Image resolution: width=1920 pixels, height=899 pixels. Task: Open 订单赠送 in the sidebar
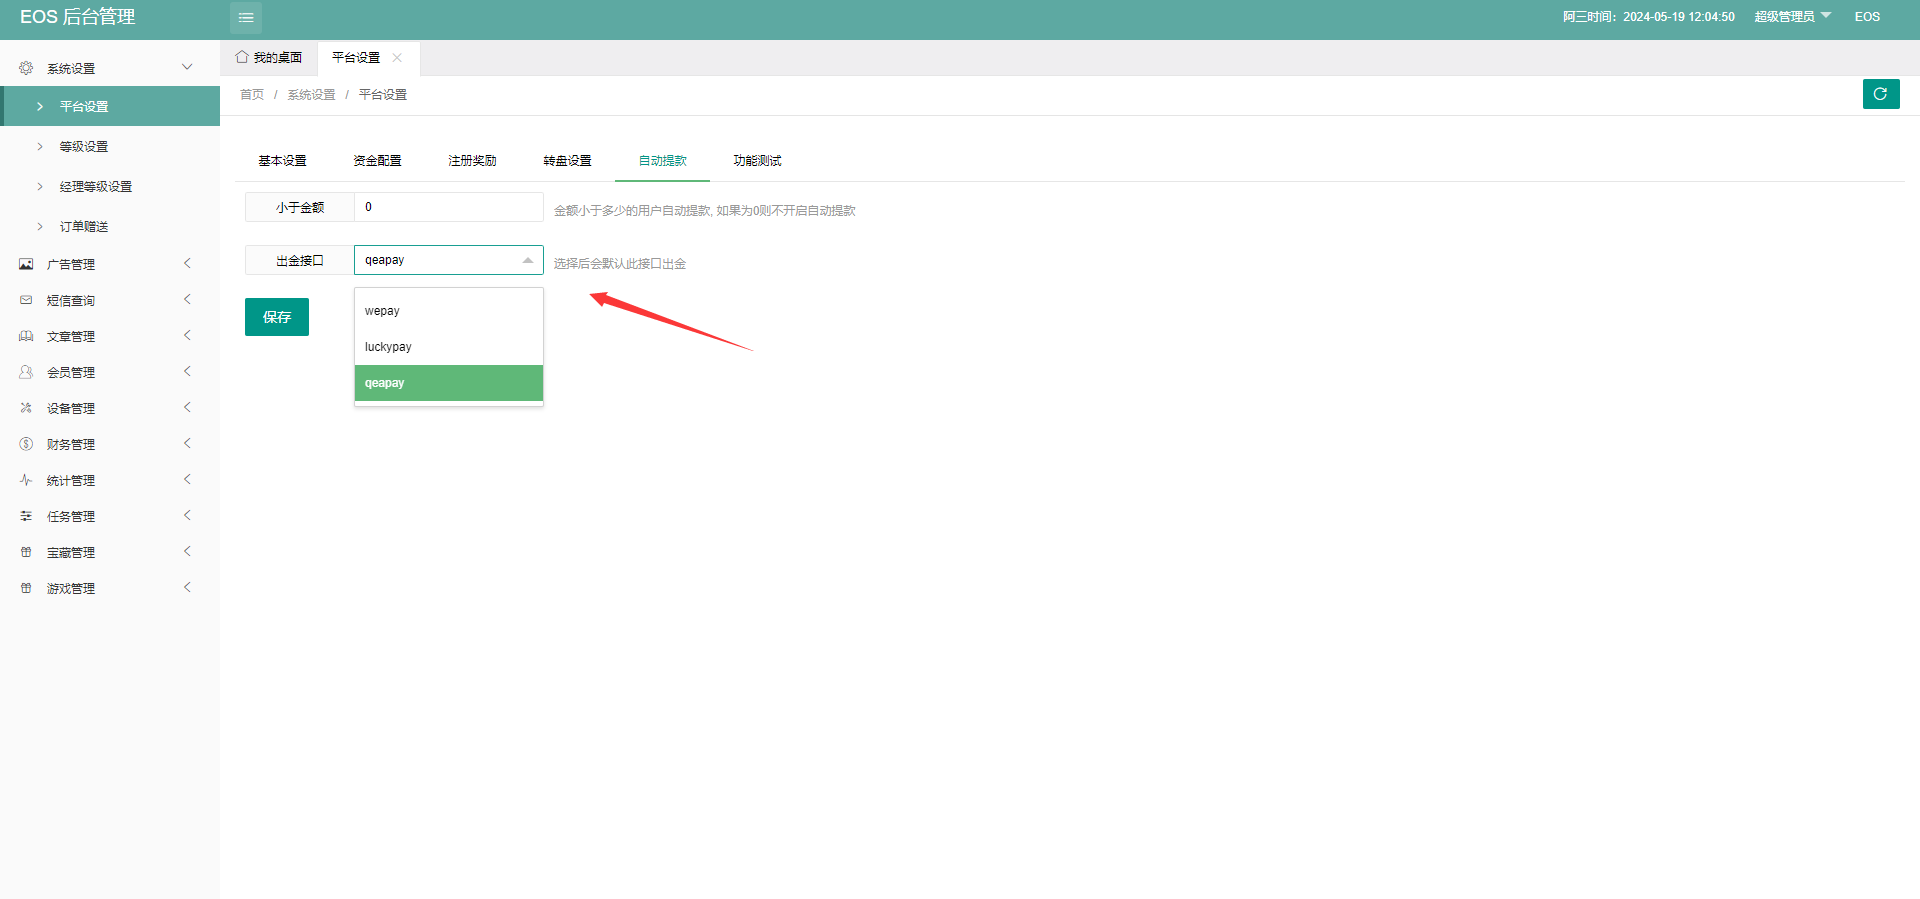click(x=110, y=226)
